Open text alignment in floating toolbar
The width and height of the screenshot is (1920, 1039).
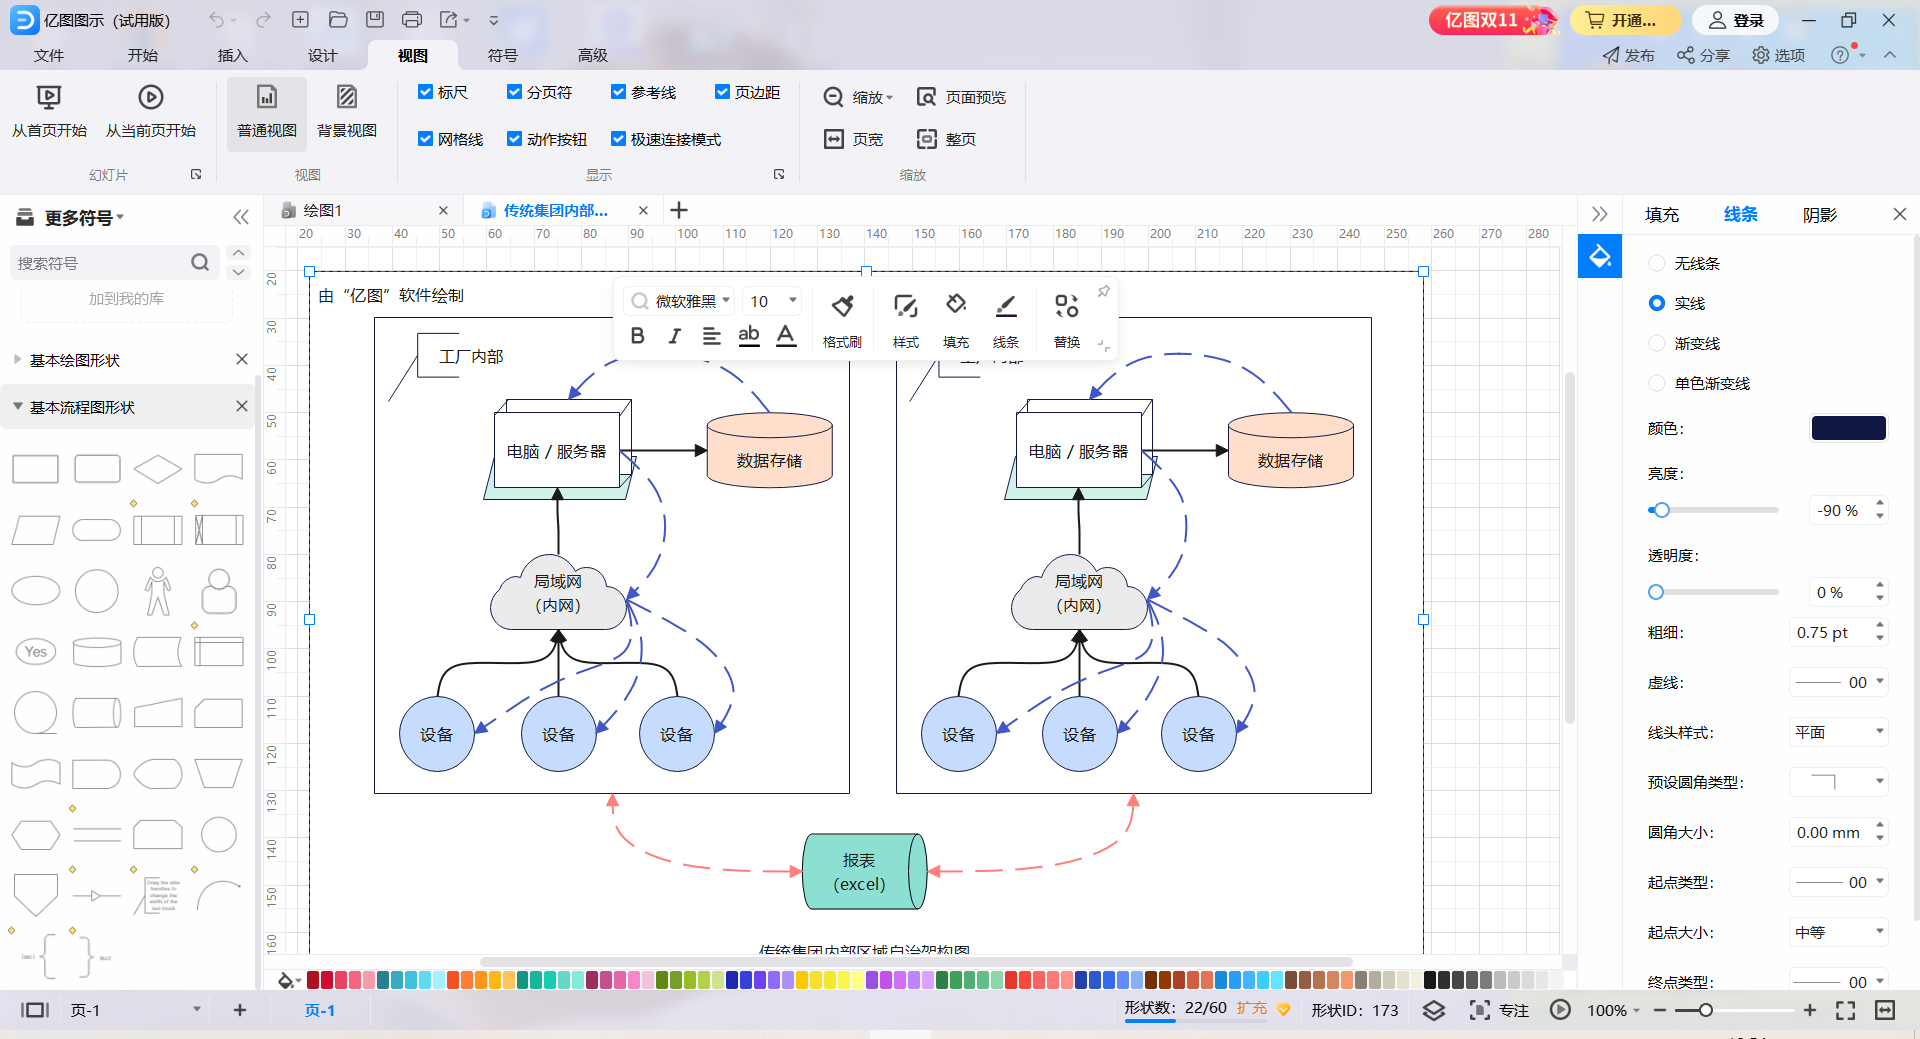[711, 336]
